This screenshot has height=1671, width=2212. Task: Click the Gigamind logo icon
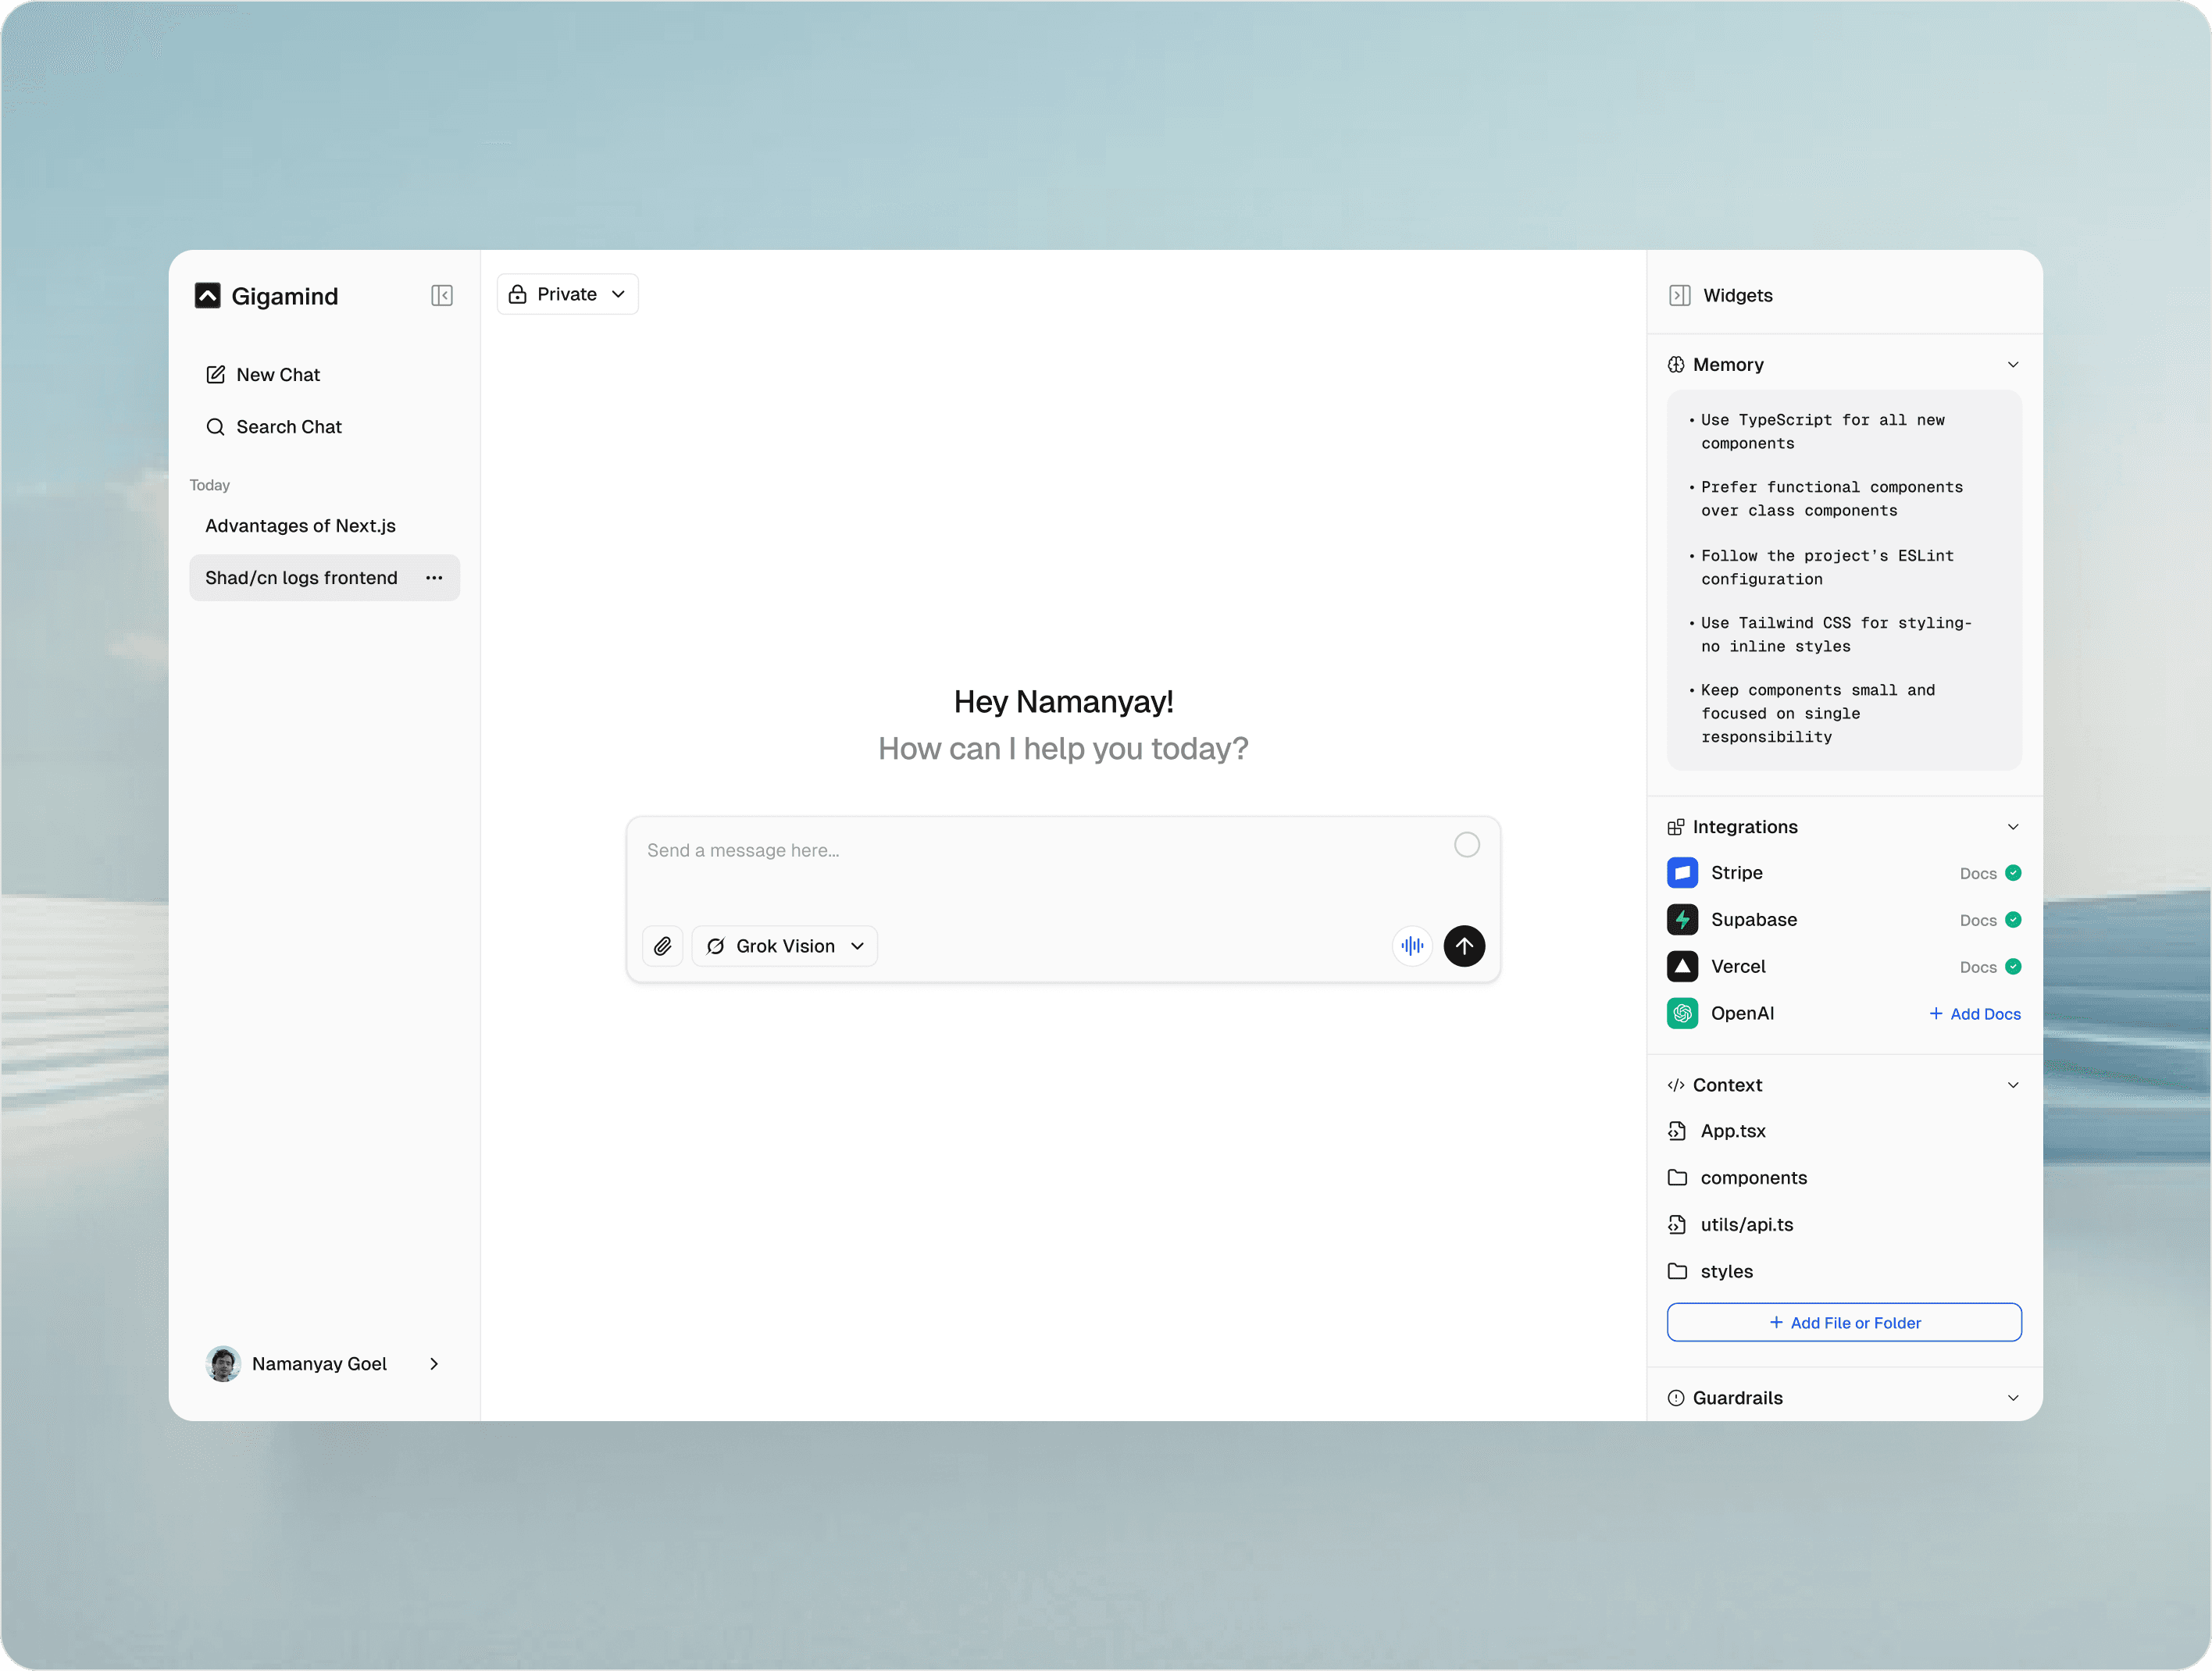coord(207,296)
